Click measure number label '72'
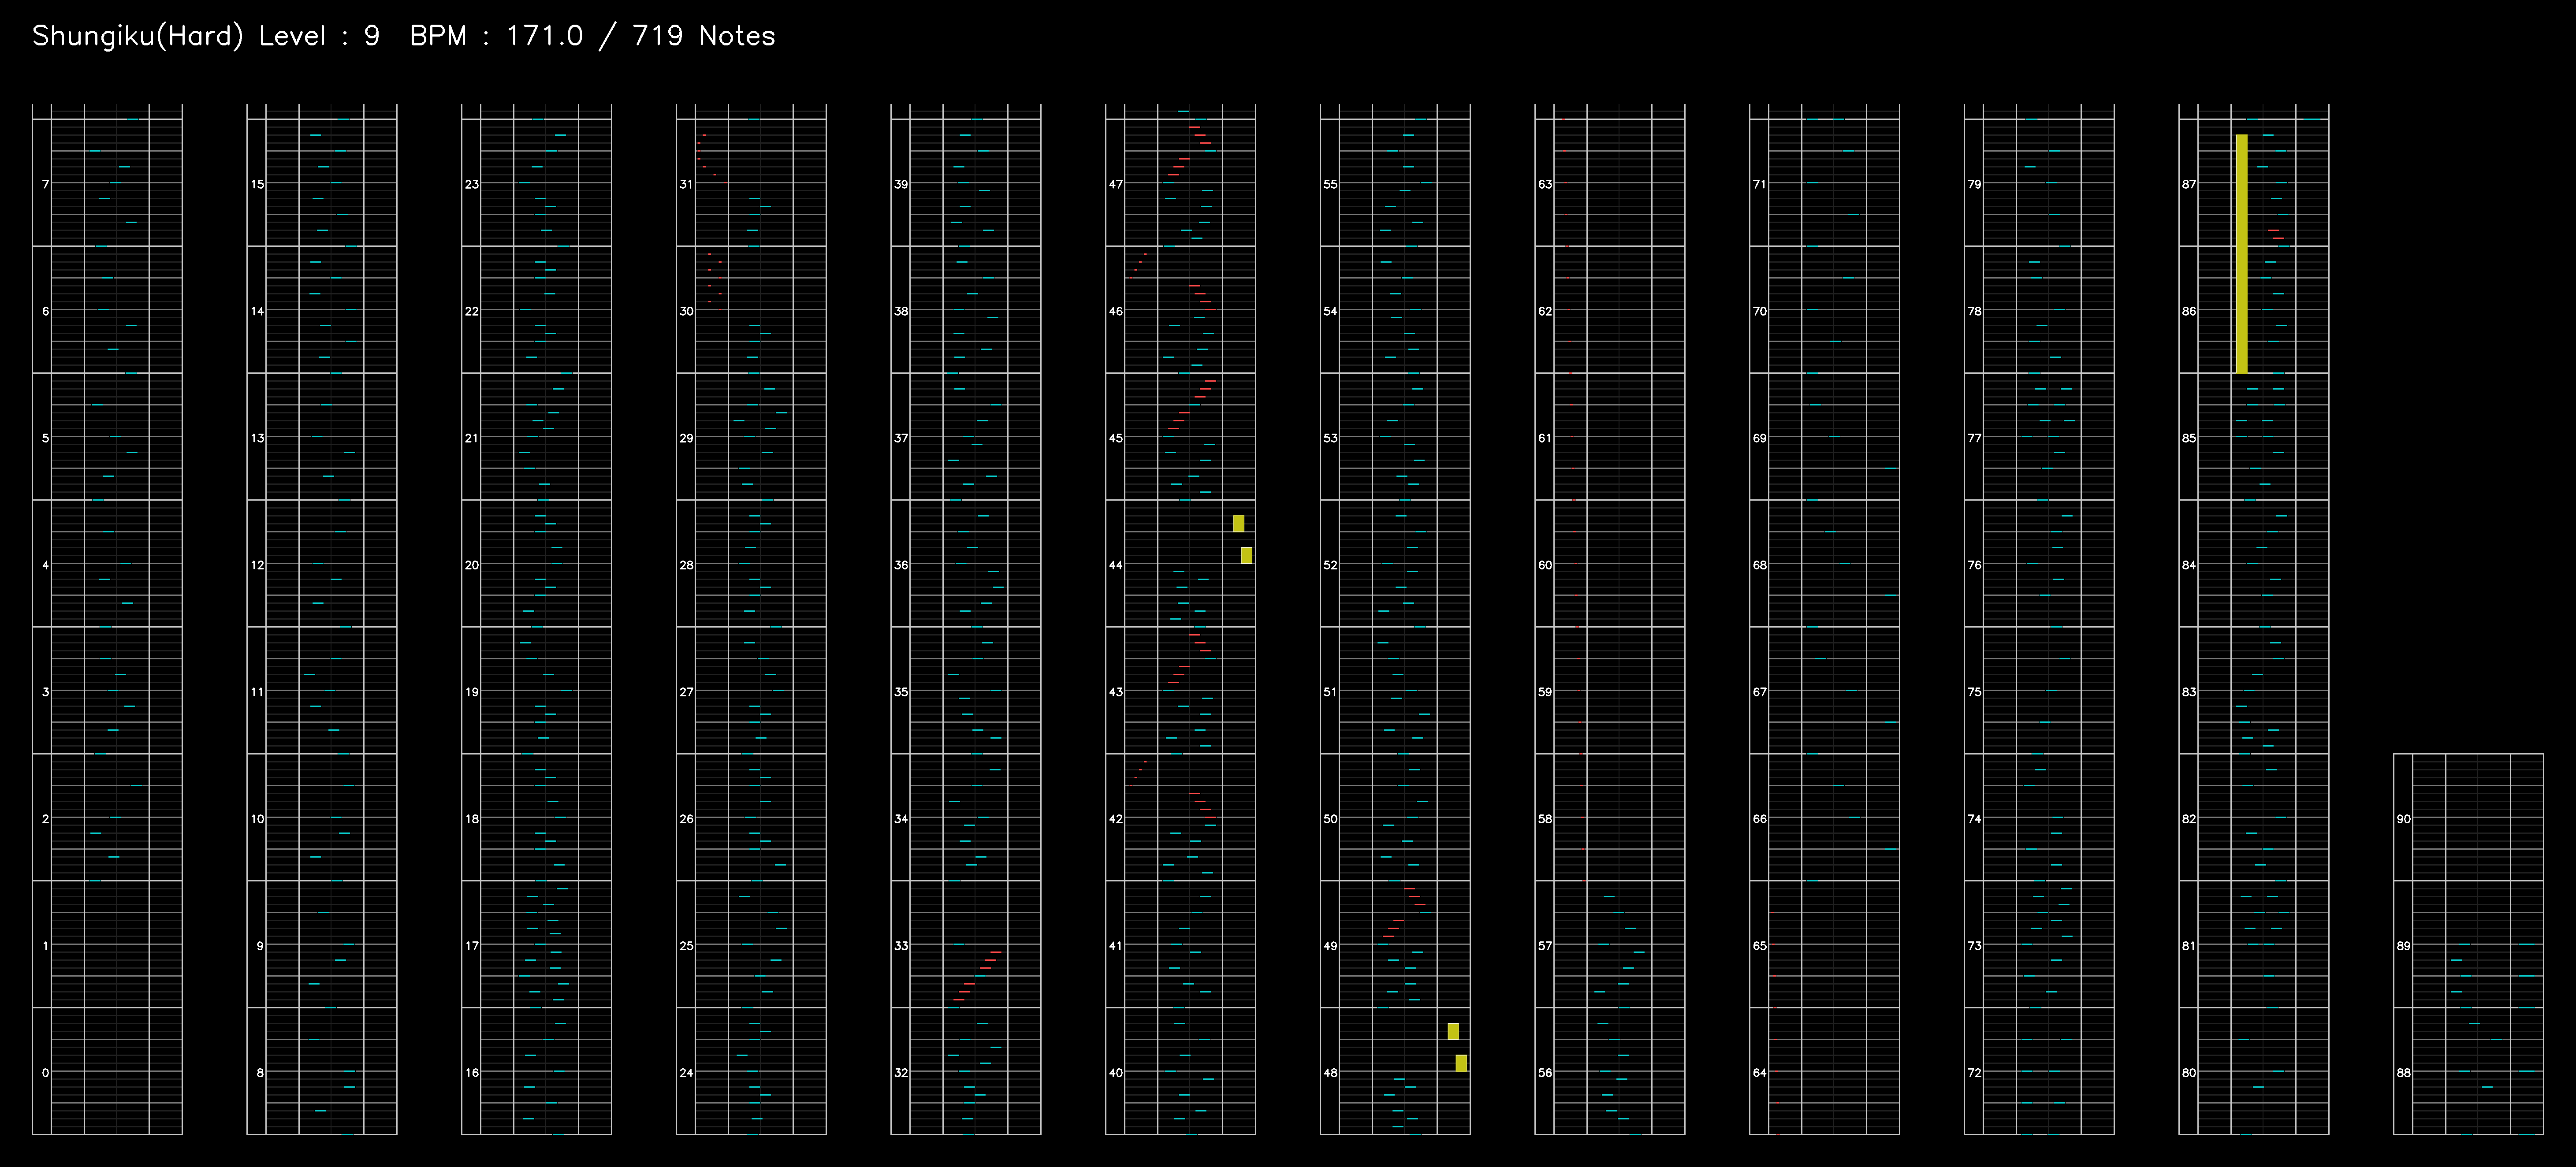This screenshot has height=1167, width=2576. click(x=1974, y=1073)
